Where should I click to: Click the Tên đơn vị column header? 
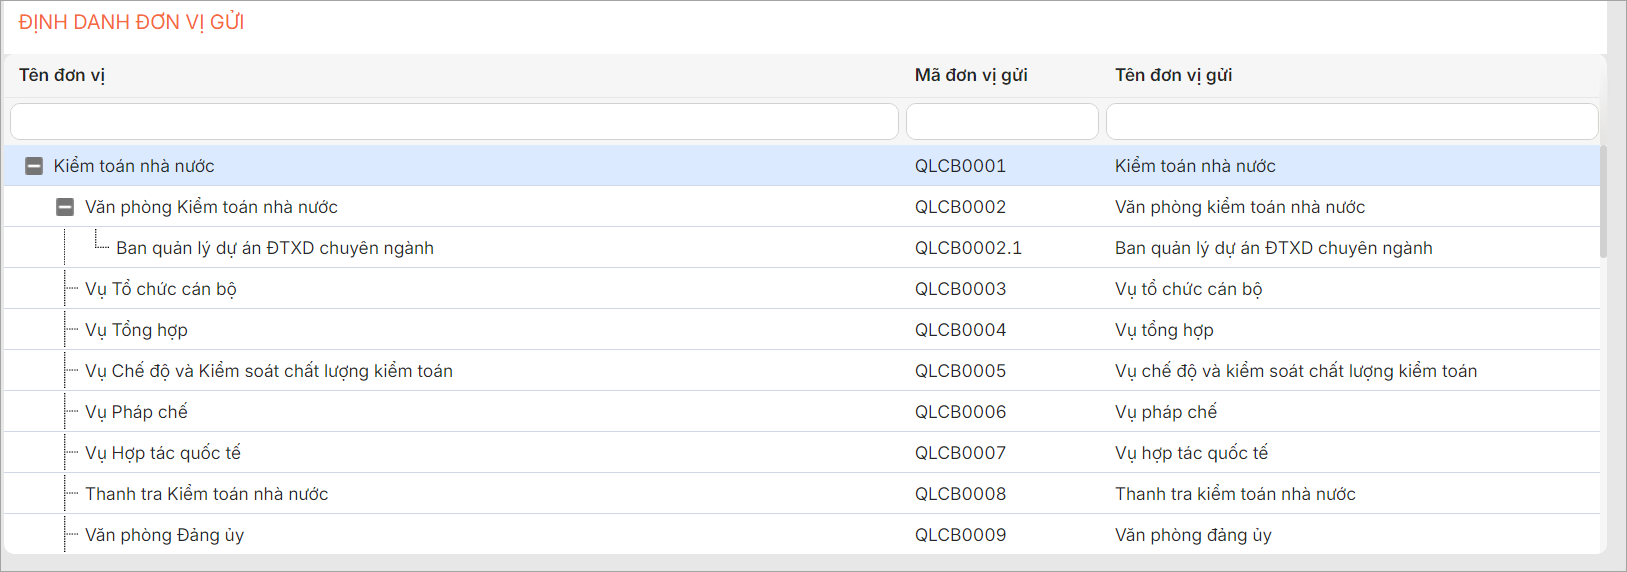coord(62,75)
